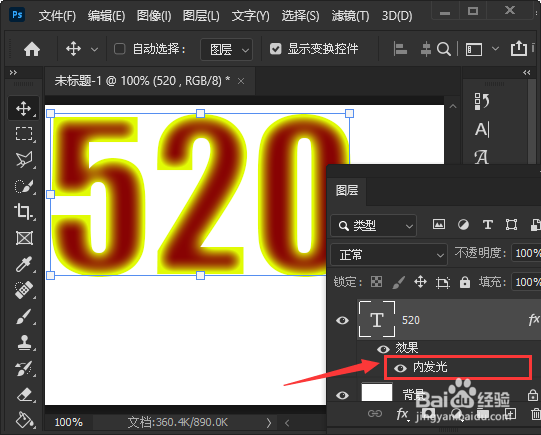Click the Move tool preset icon in options bar

tap(73, 49)
